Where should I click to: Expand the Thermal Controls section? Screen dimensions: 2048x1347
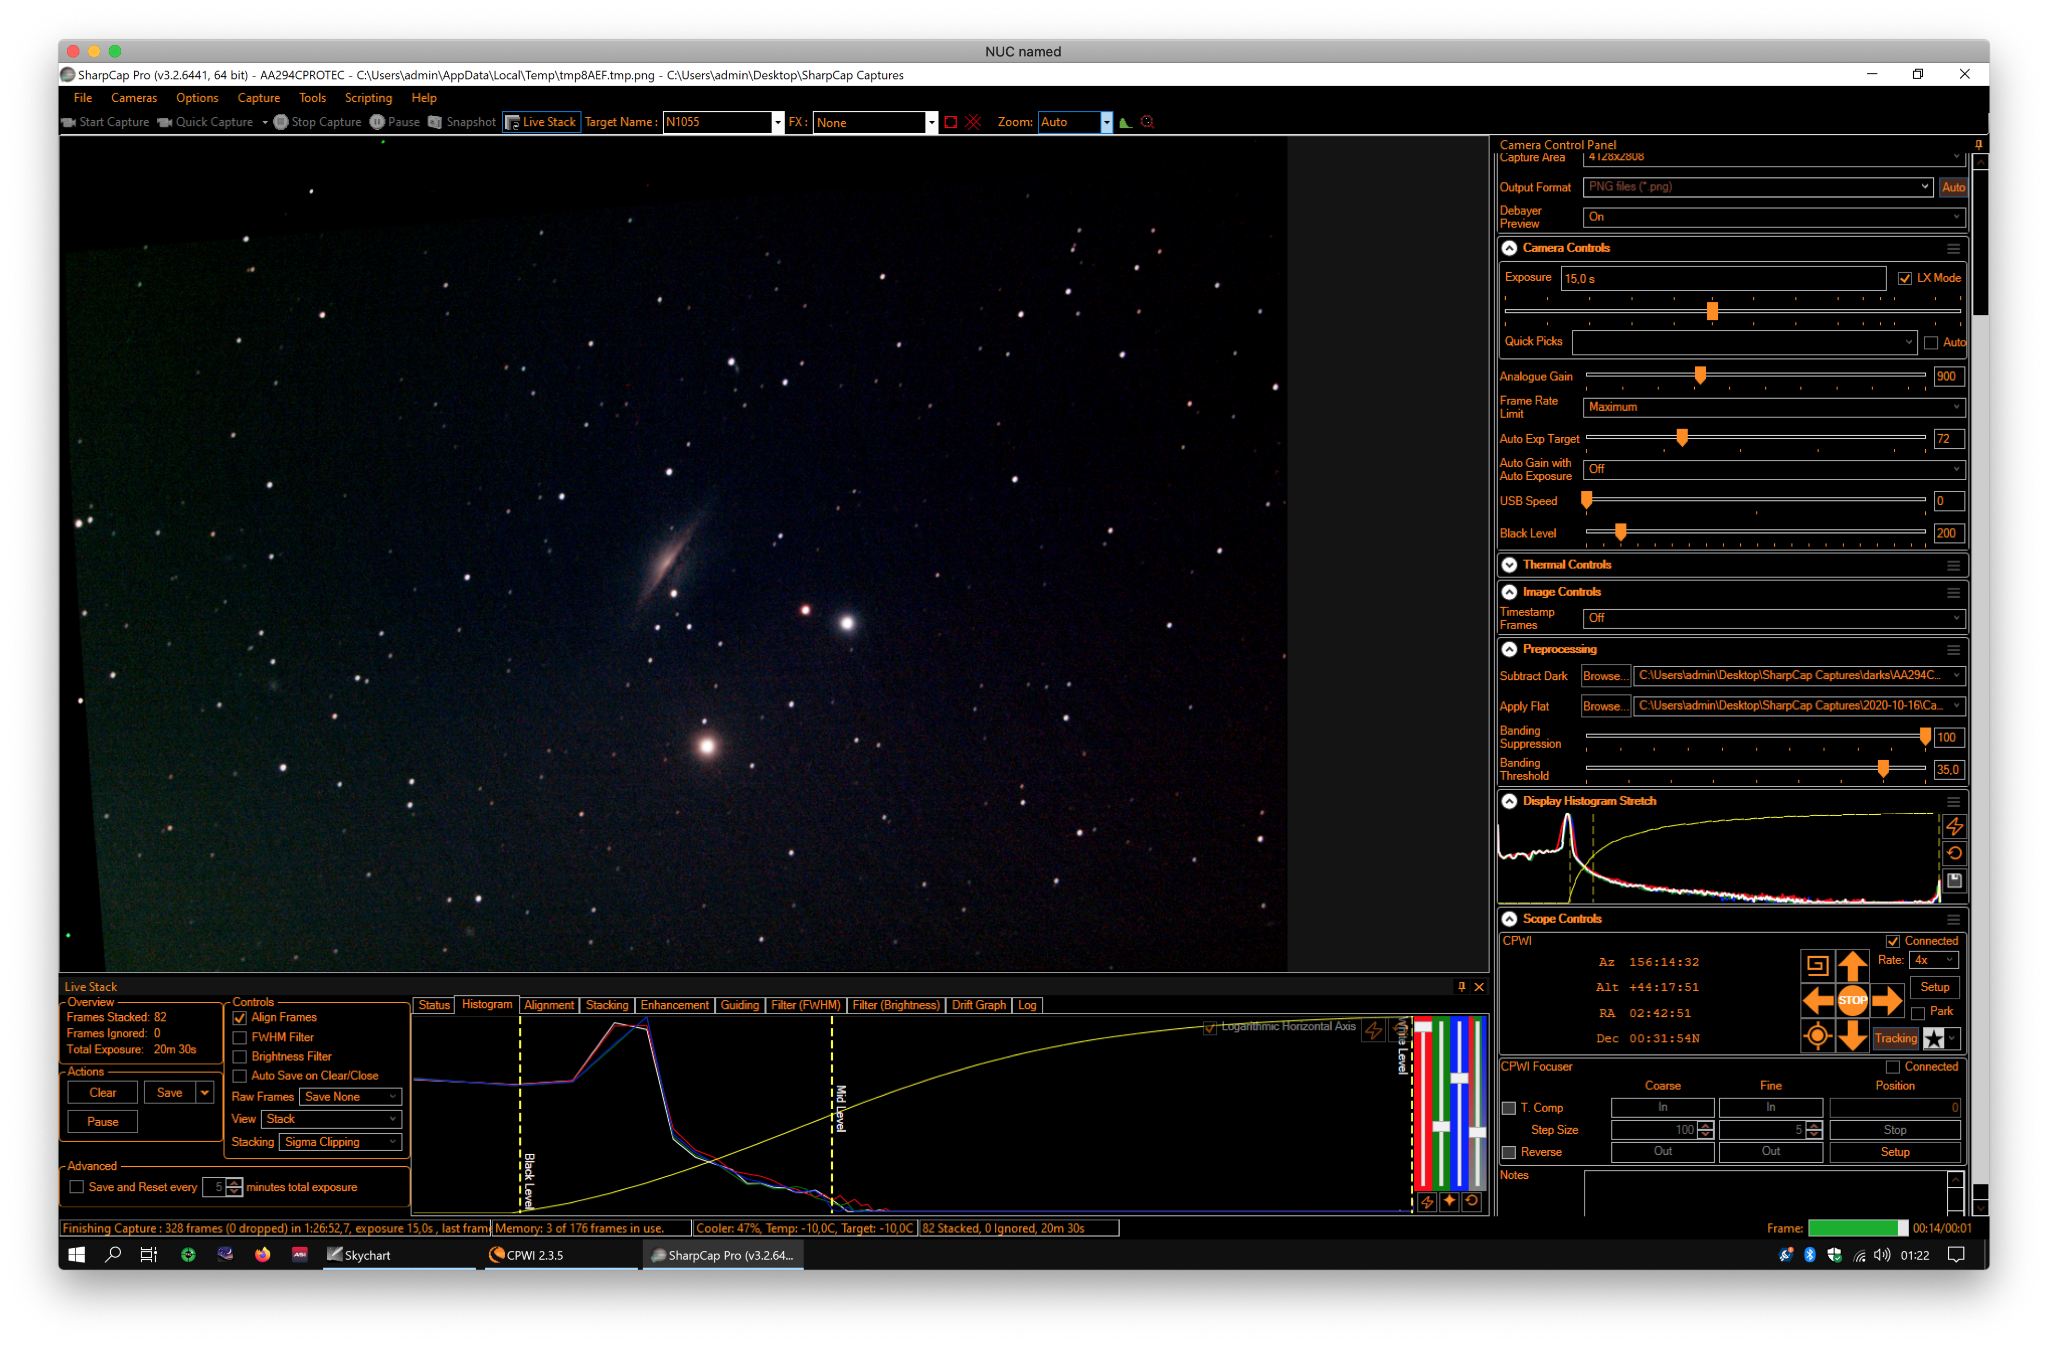click(1509, 565)
